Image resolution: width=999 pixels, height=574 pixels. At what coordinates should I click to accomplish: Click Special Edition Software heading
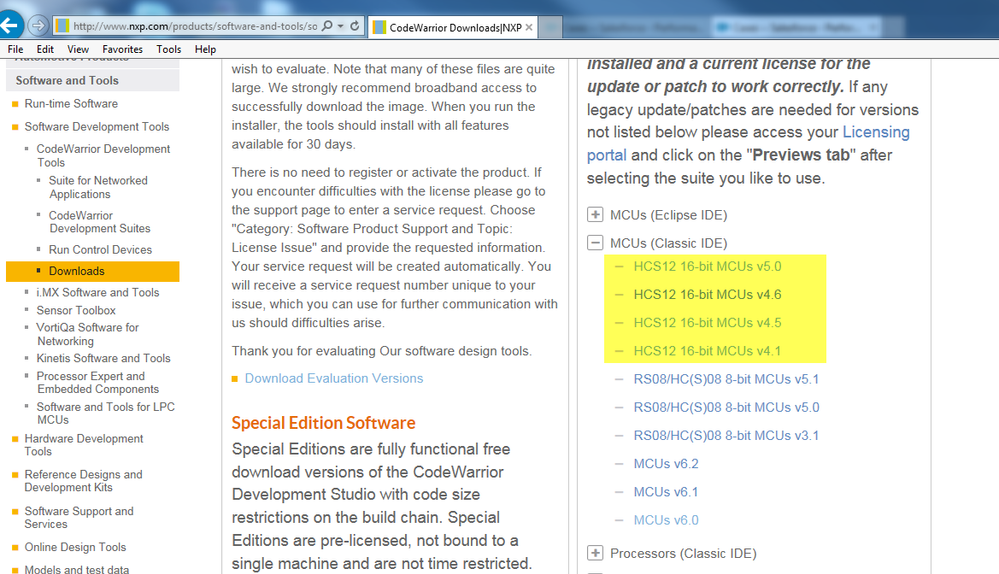point(323,423)
